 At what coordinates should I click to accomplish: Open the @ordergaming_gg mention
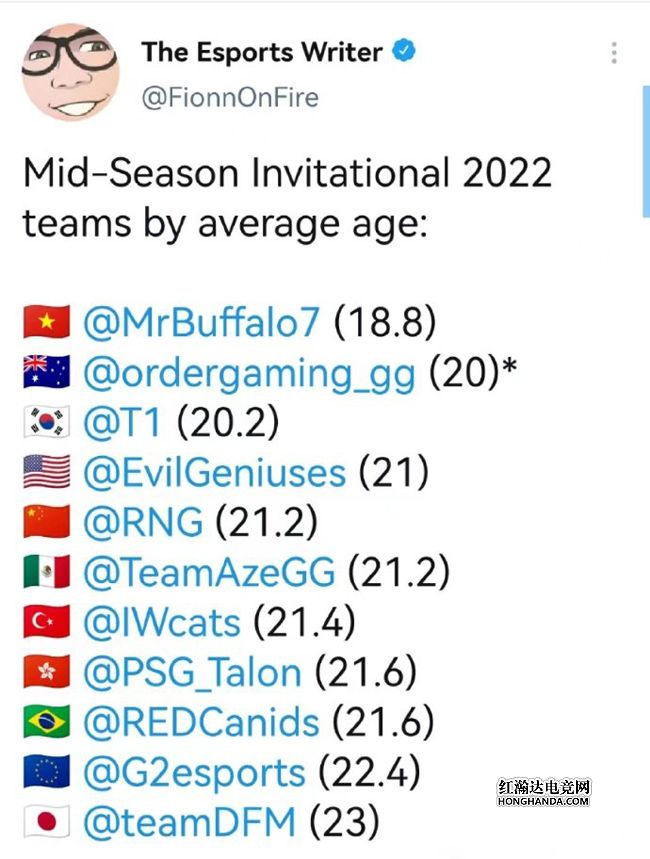click(249, 372)
